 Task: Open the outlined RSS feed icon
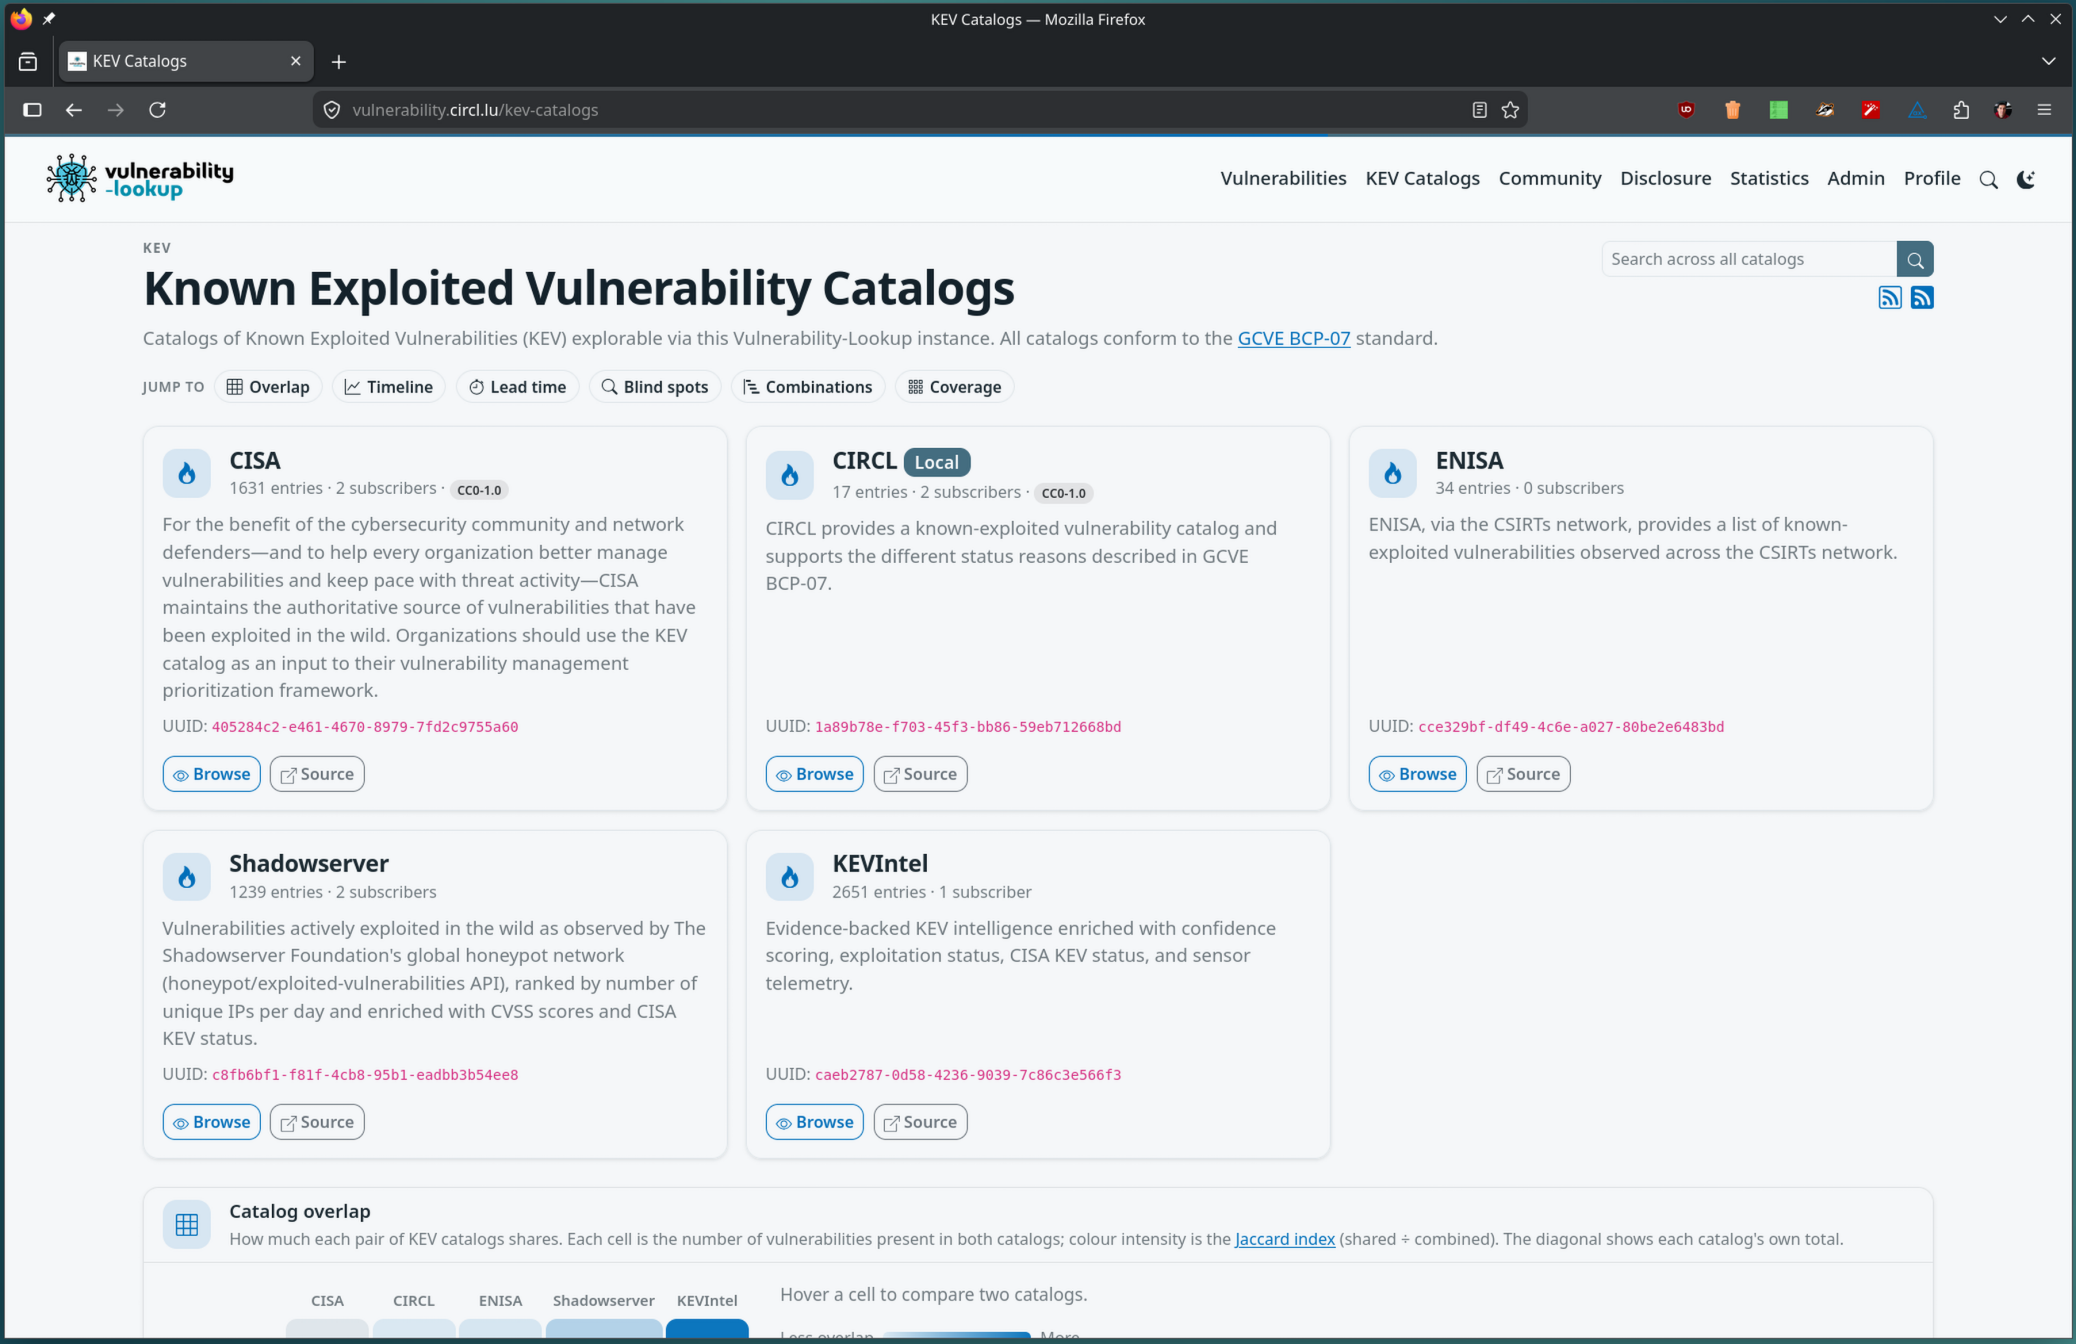1889,298
